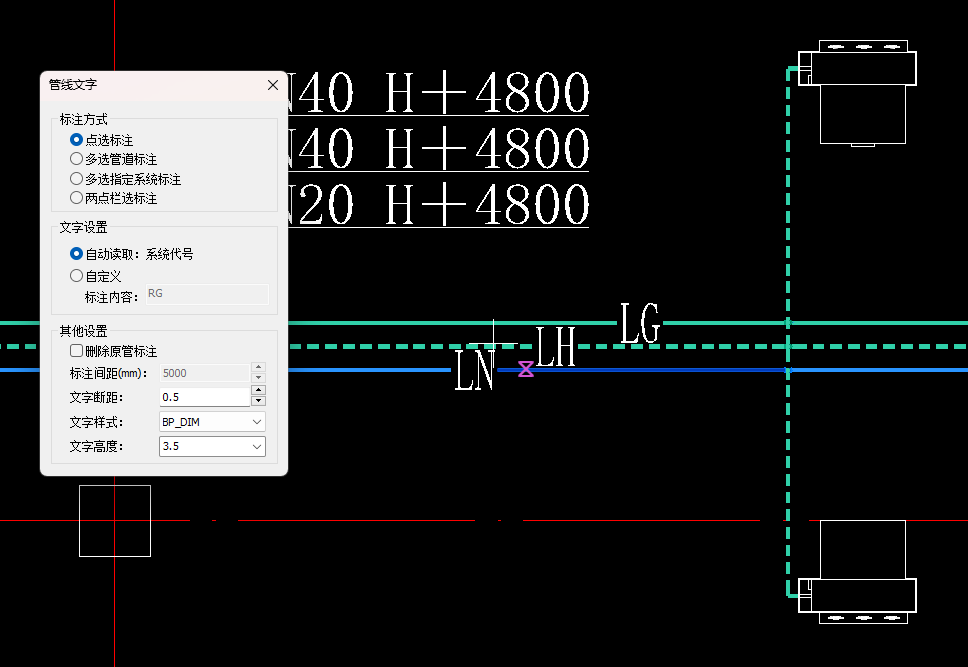
Task: Click the 标注内容 field showing RG
Action: pyautogui.click(x=207, y=294)
